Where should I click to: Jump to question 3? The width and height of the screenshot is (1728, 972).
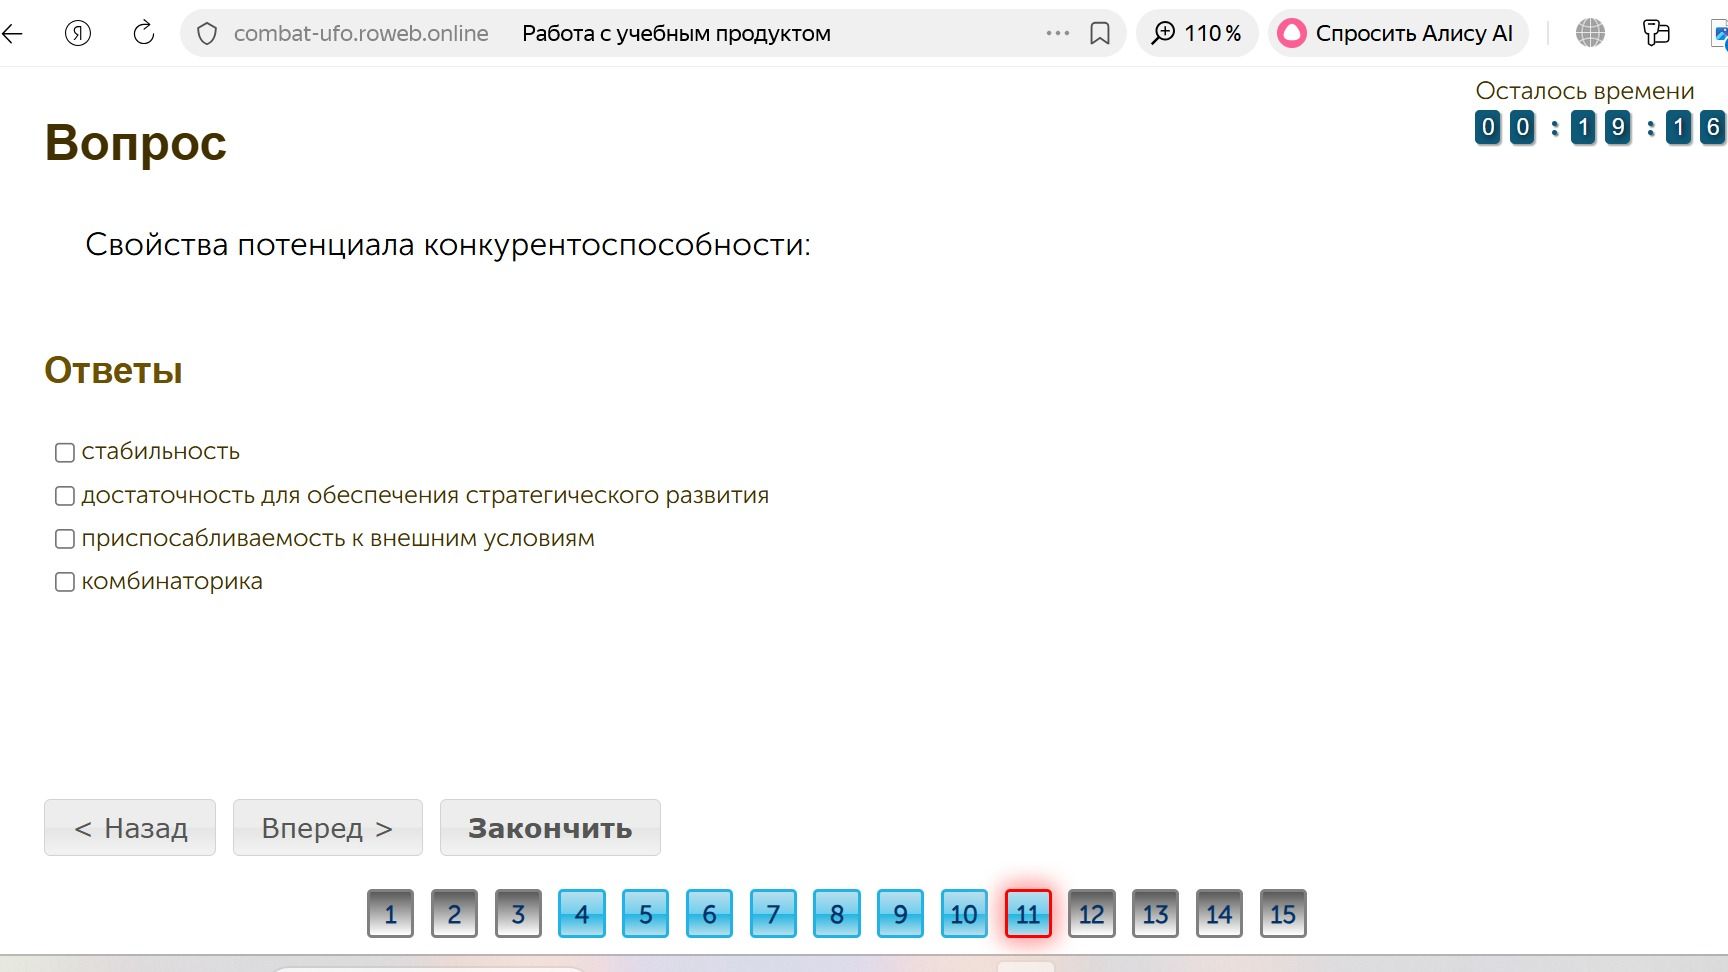coord(518,914)
